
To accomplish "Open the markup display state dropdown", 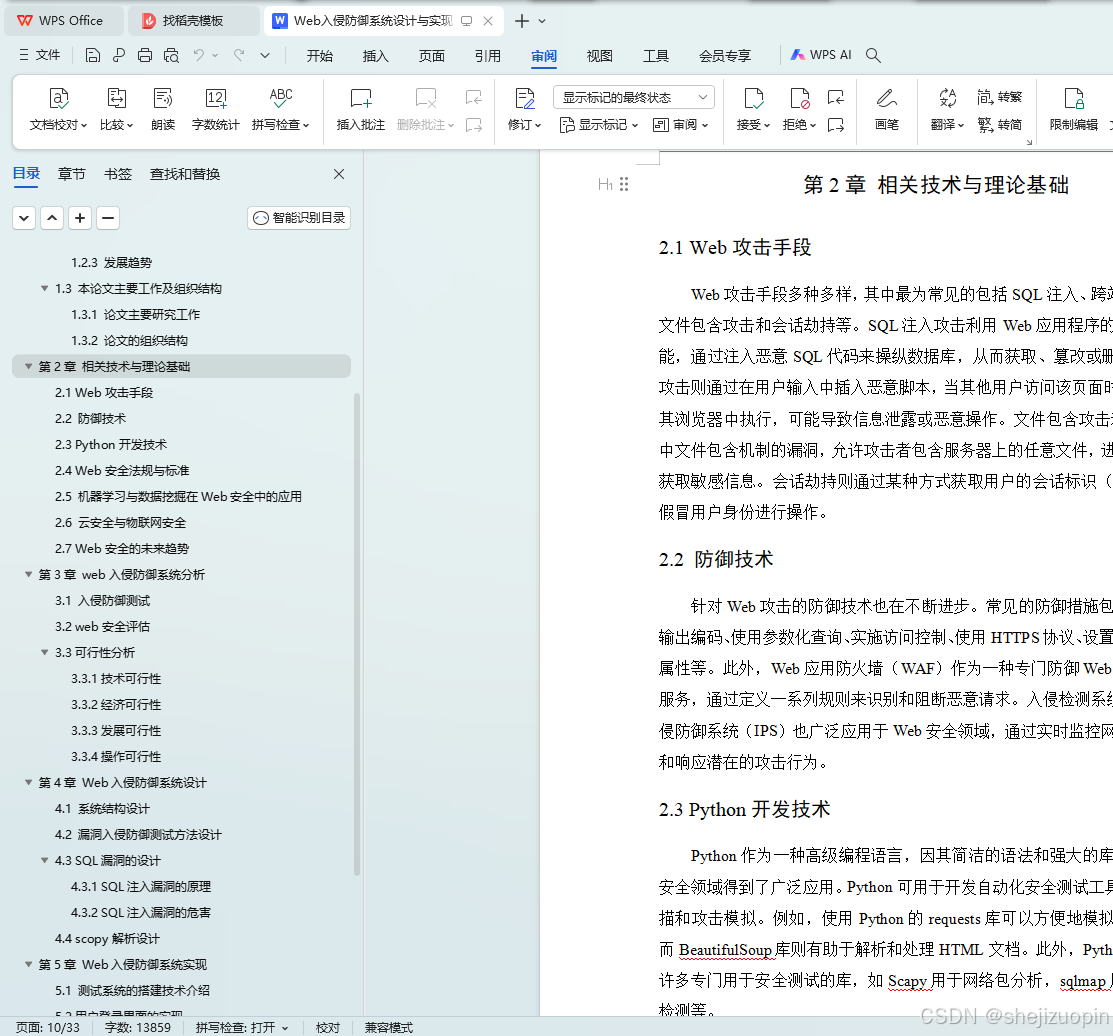I will pyautogui.click(x=634, y=97).
